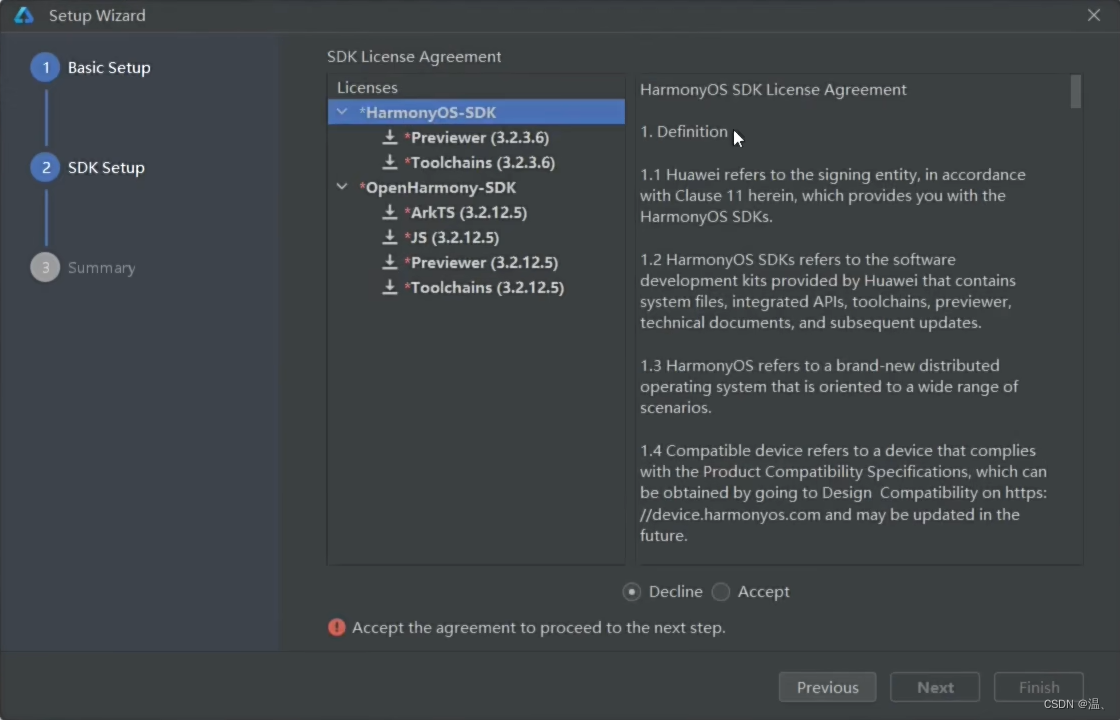Click the '1.4 Compatible device refers to' paragraph
The image size is (1120, 720).
844,493
